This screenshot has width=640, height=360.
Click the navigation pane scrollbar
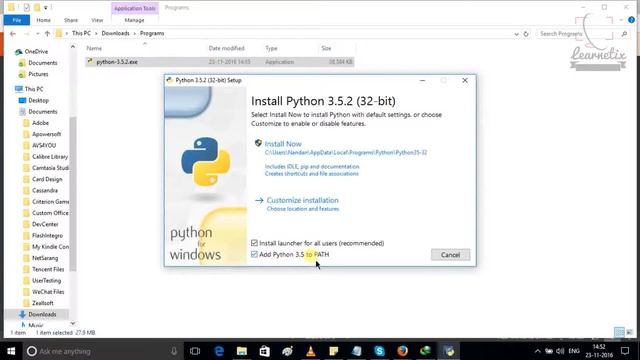pyautogui.click(x=73, y=194)
